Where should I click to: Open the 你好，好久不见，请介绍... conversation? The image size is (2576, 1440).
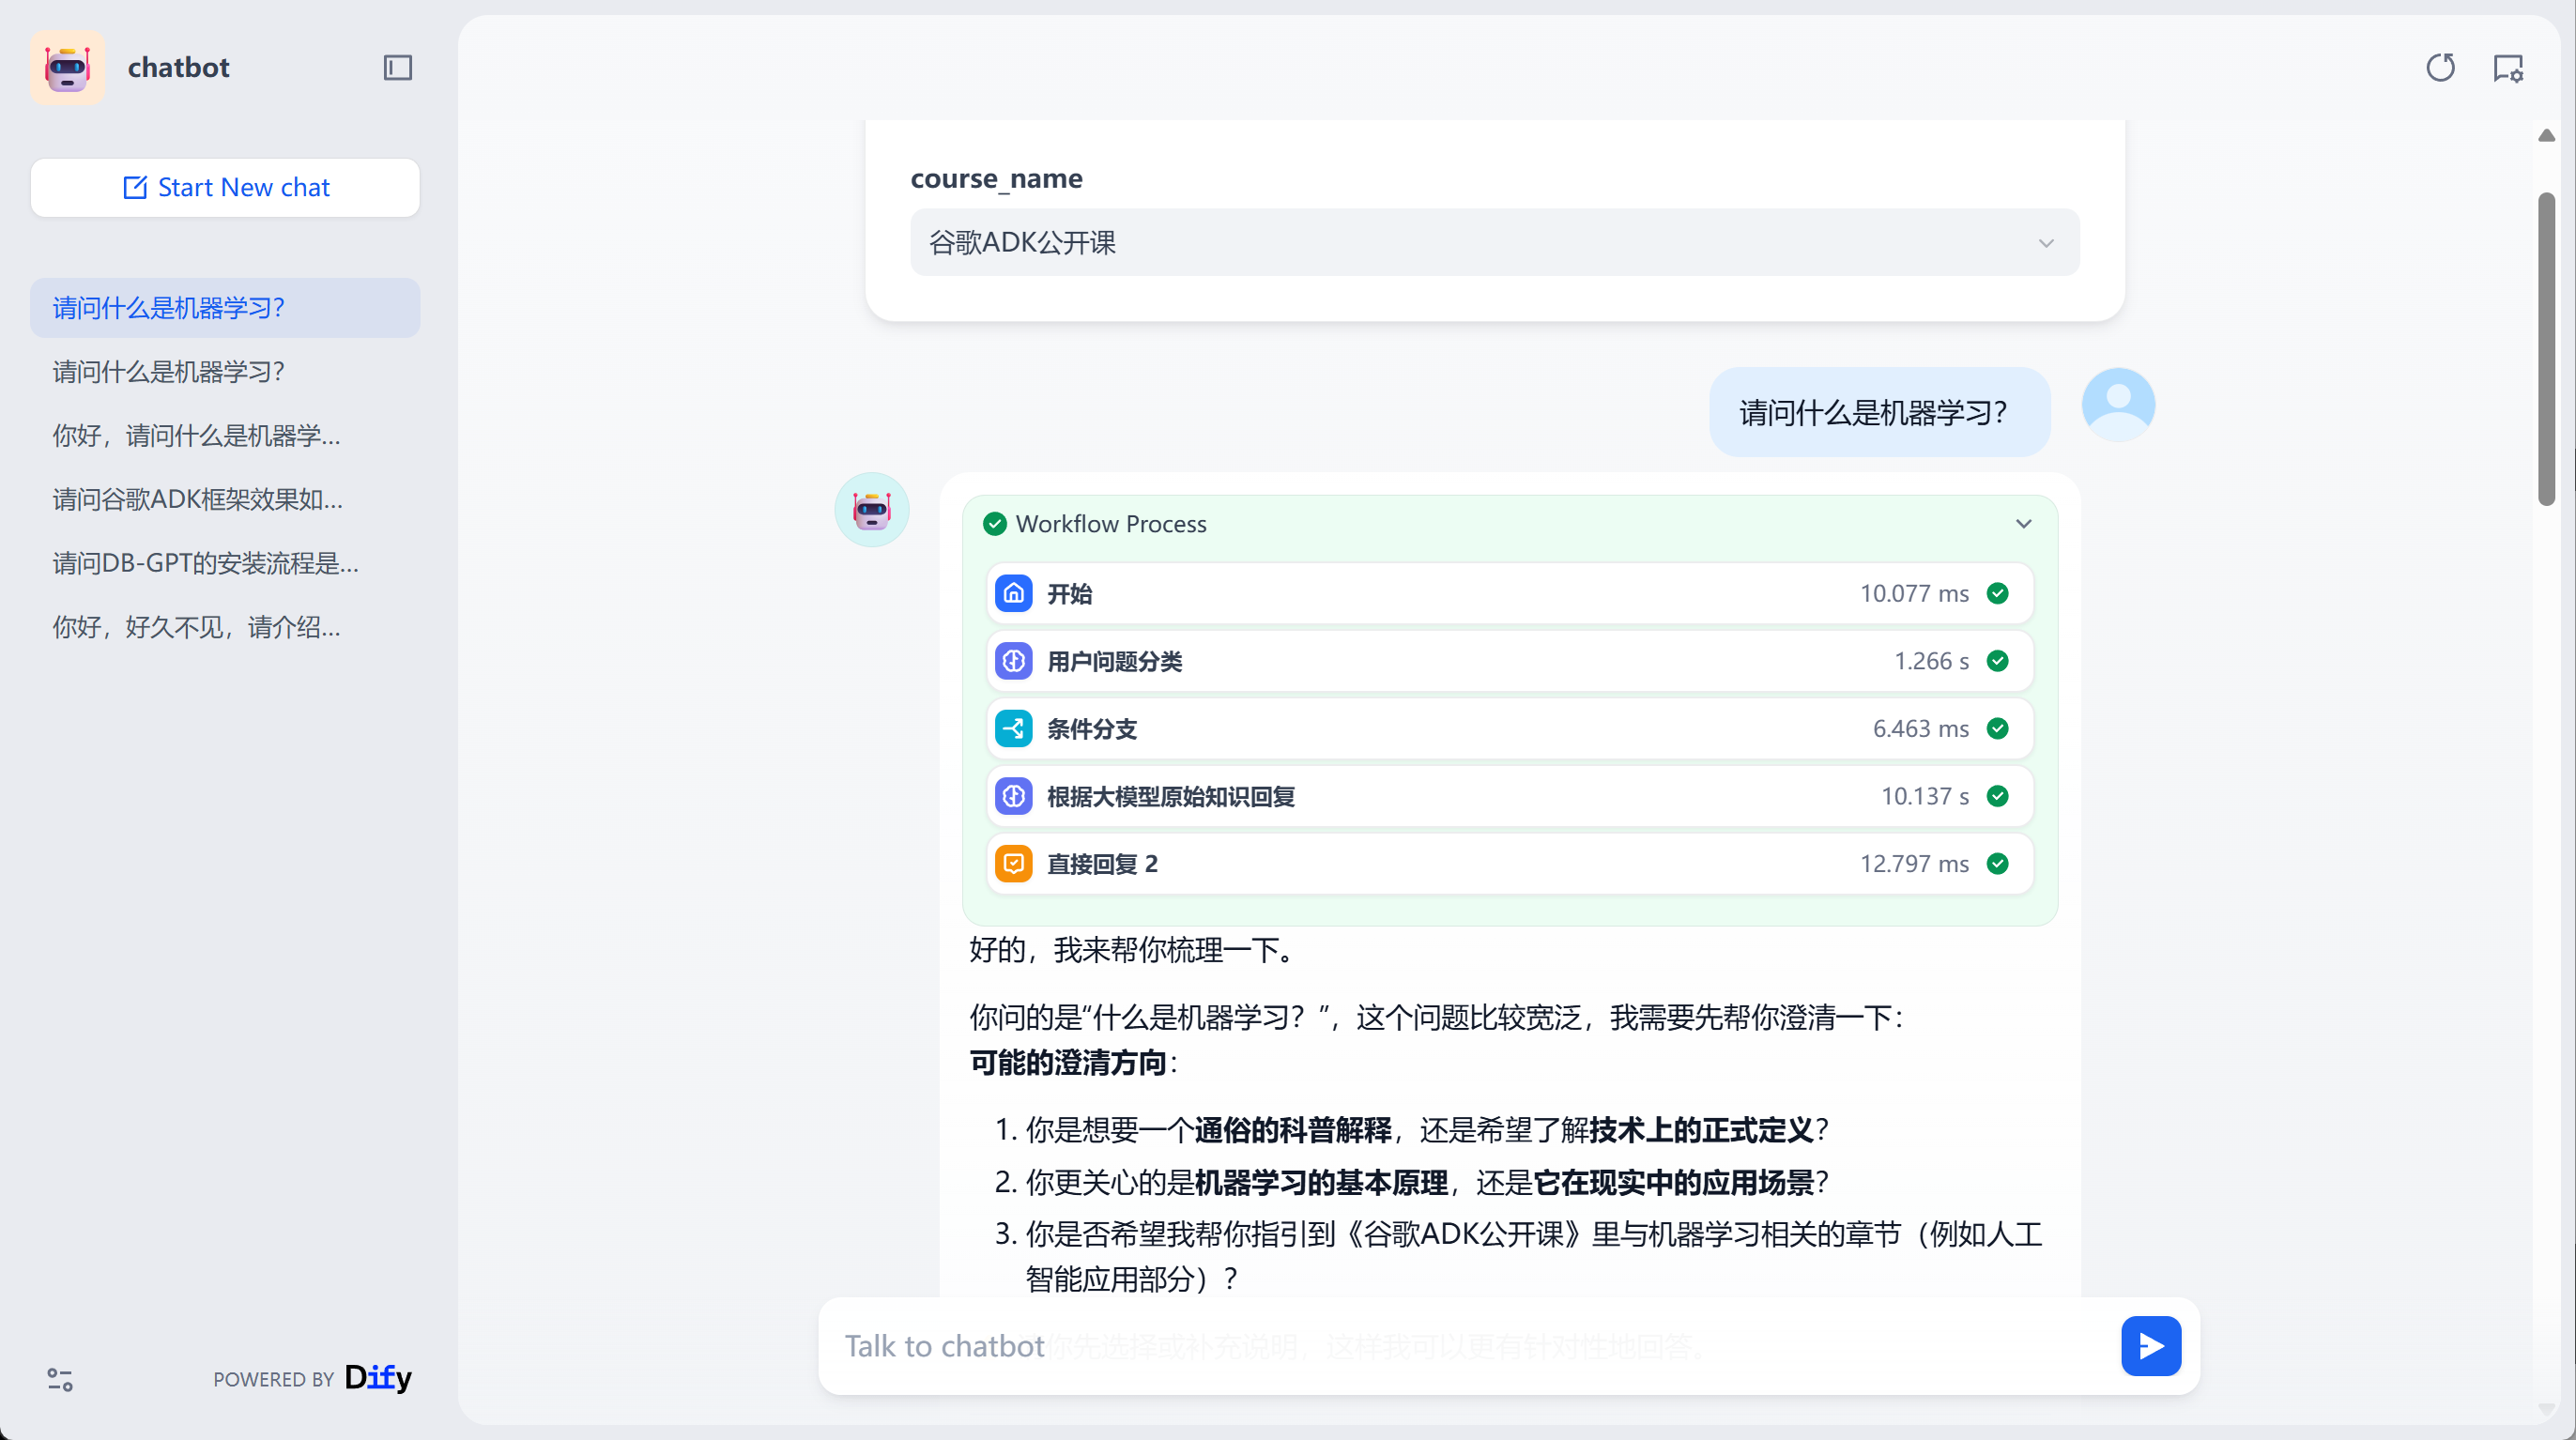pyautogui.click(x=225, y=627)
